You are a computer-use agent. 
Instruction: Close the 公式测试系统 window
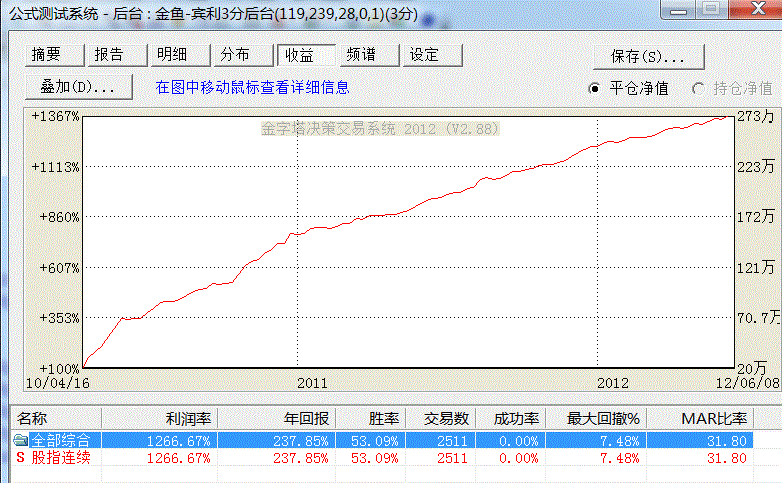(x=758, y=8)
